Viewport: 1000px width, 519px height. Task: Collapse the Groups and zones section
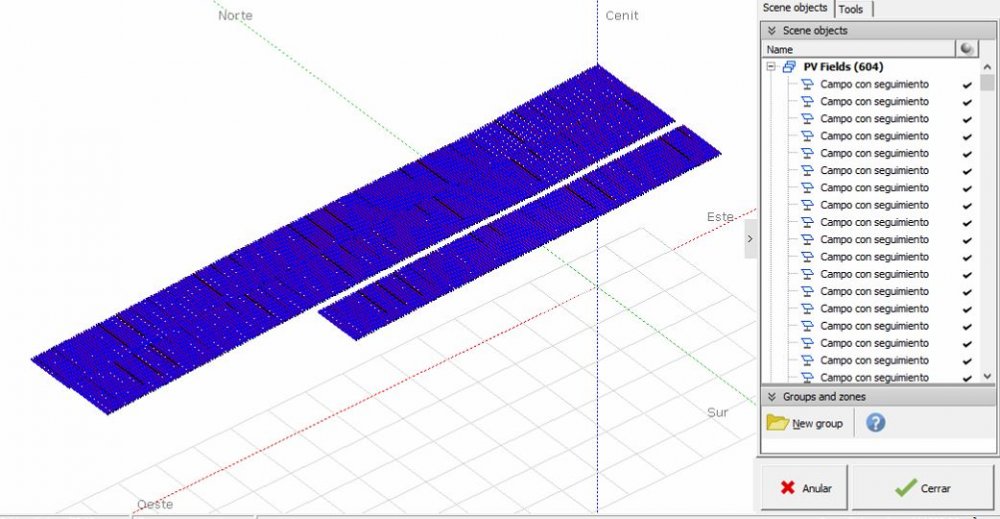tap(771, 397)
